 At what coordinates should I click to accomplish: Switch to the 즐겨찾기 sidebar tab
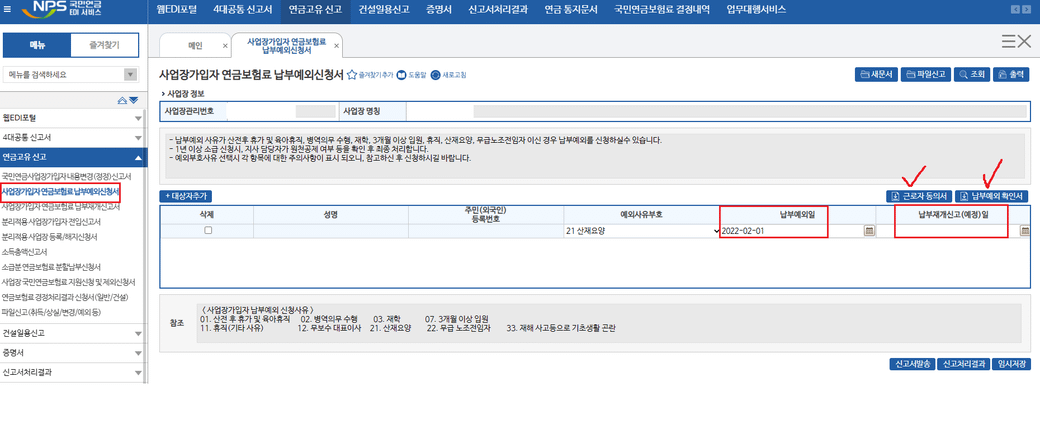(x=105, y=45)
